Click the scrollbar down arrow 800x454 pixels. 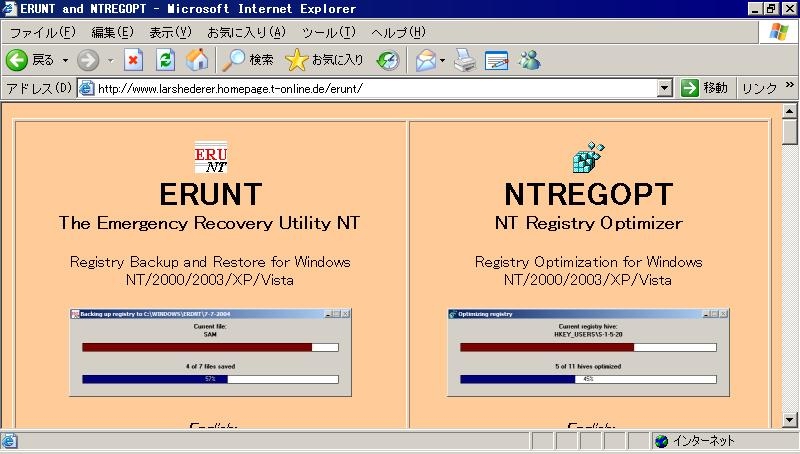point(789,420)
